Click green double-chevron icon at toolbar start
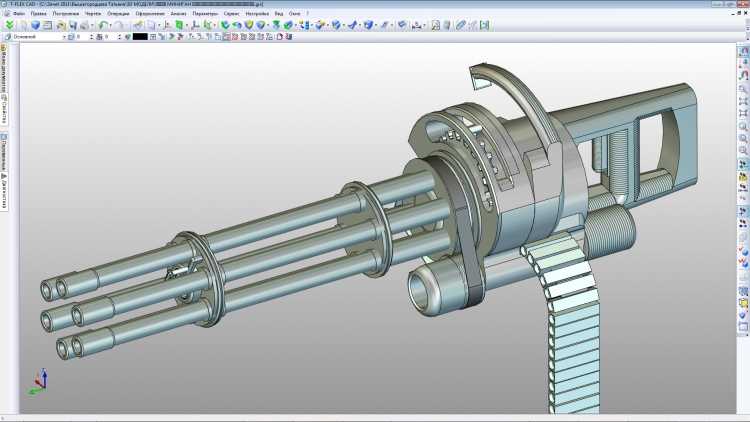750x422 pixels. click(x=9, y=25)
